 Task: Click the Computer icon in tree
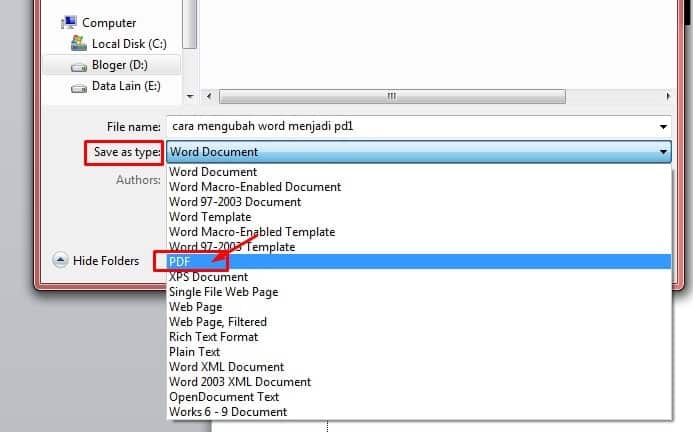coord(69,22)
